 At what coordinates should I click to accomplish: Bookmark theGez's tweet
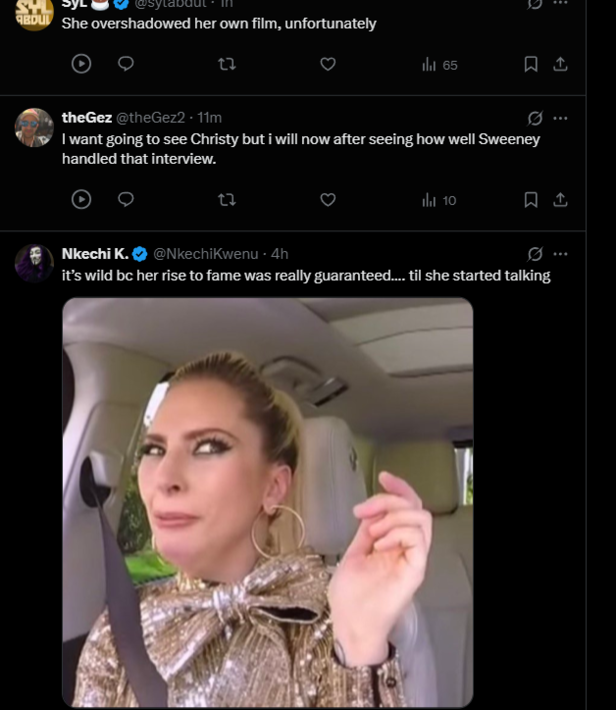coord(531,200)
